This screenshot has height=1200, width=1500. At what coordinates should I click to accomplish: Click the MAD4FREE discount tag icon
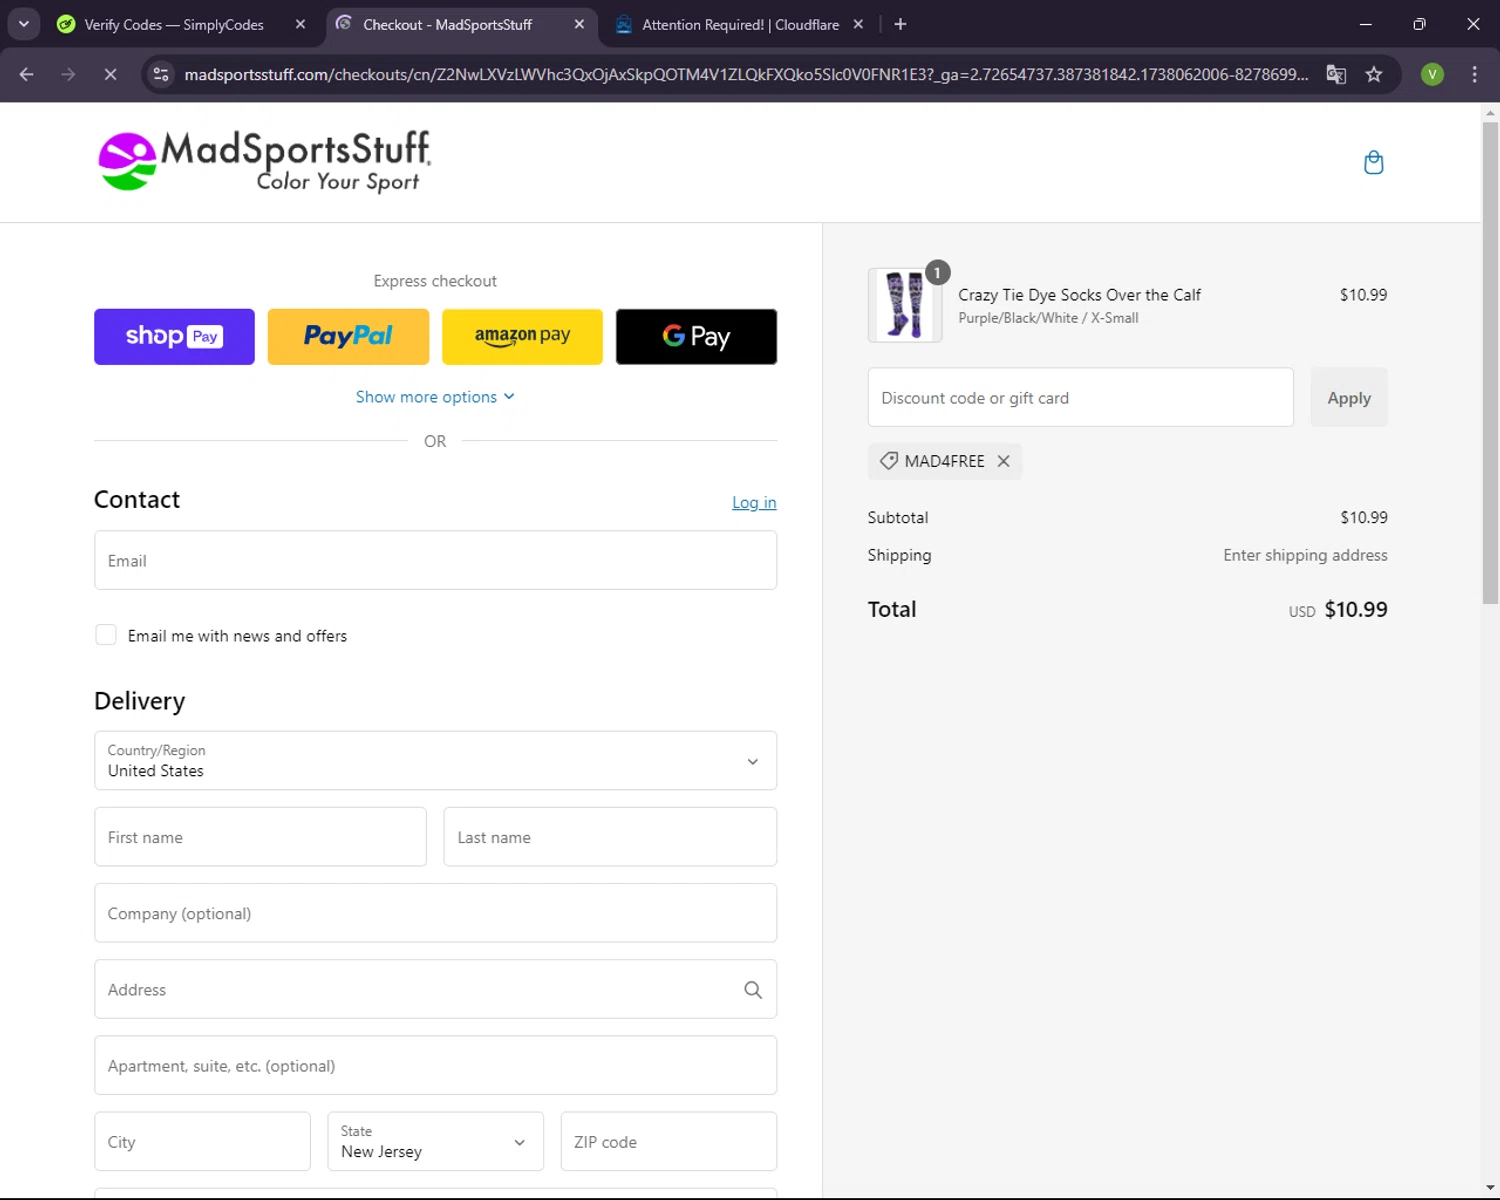(888, 461)
